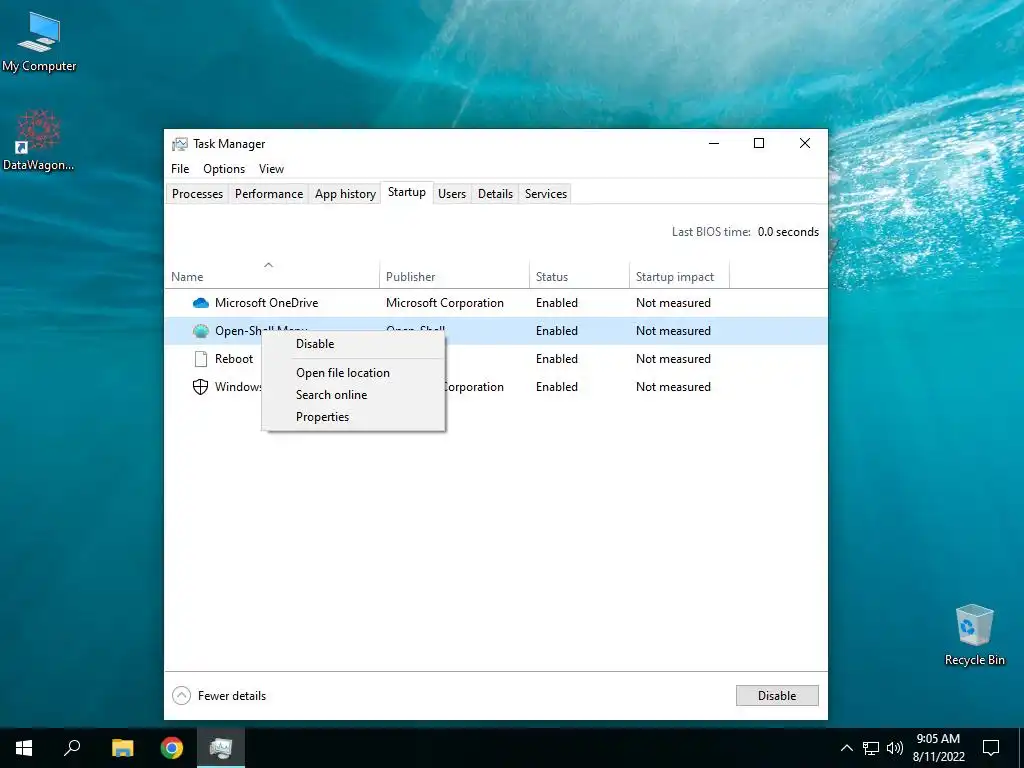Open the File menu
The width and height of the screenshot is (1024, 768).
(x=180, y=169)
